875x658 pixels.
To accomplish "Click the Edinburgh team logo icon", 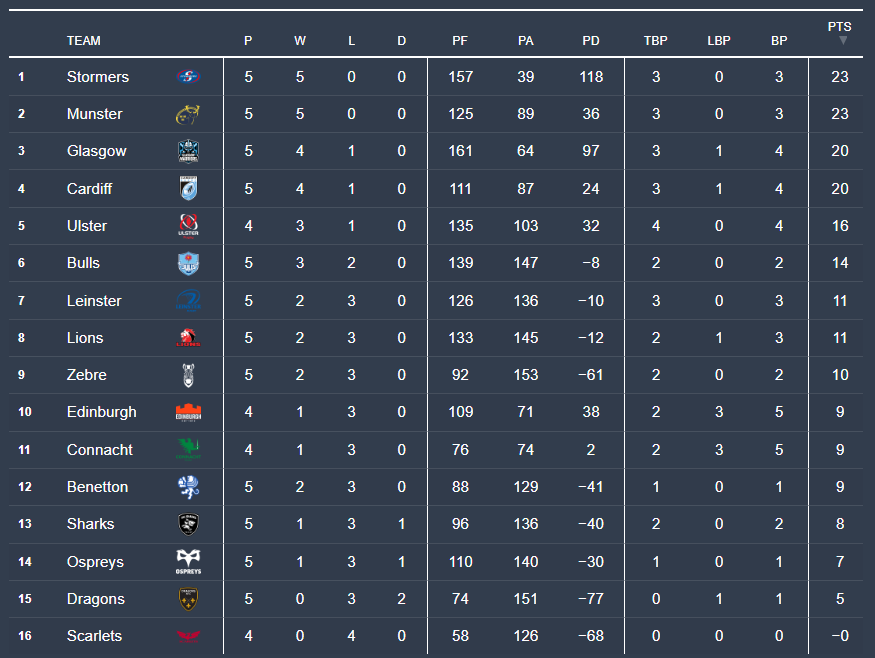I will coord(189,412).
